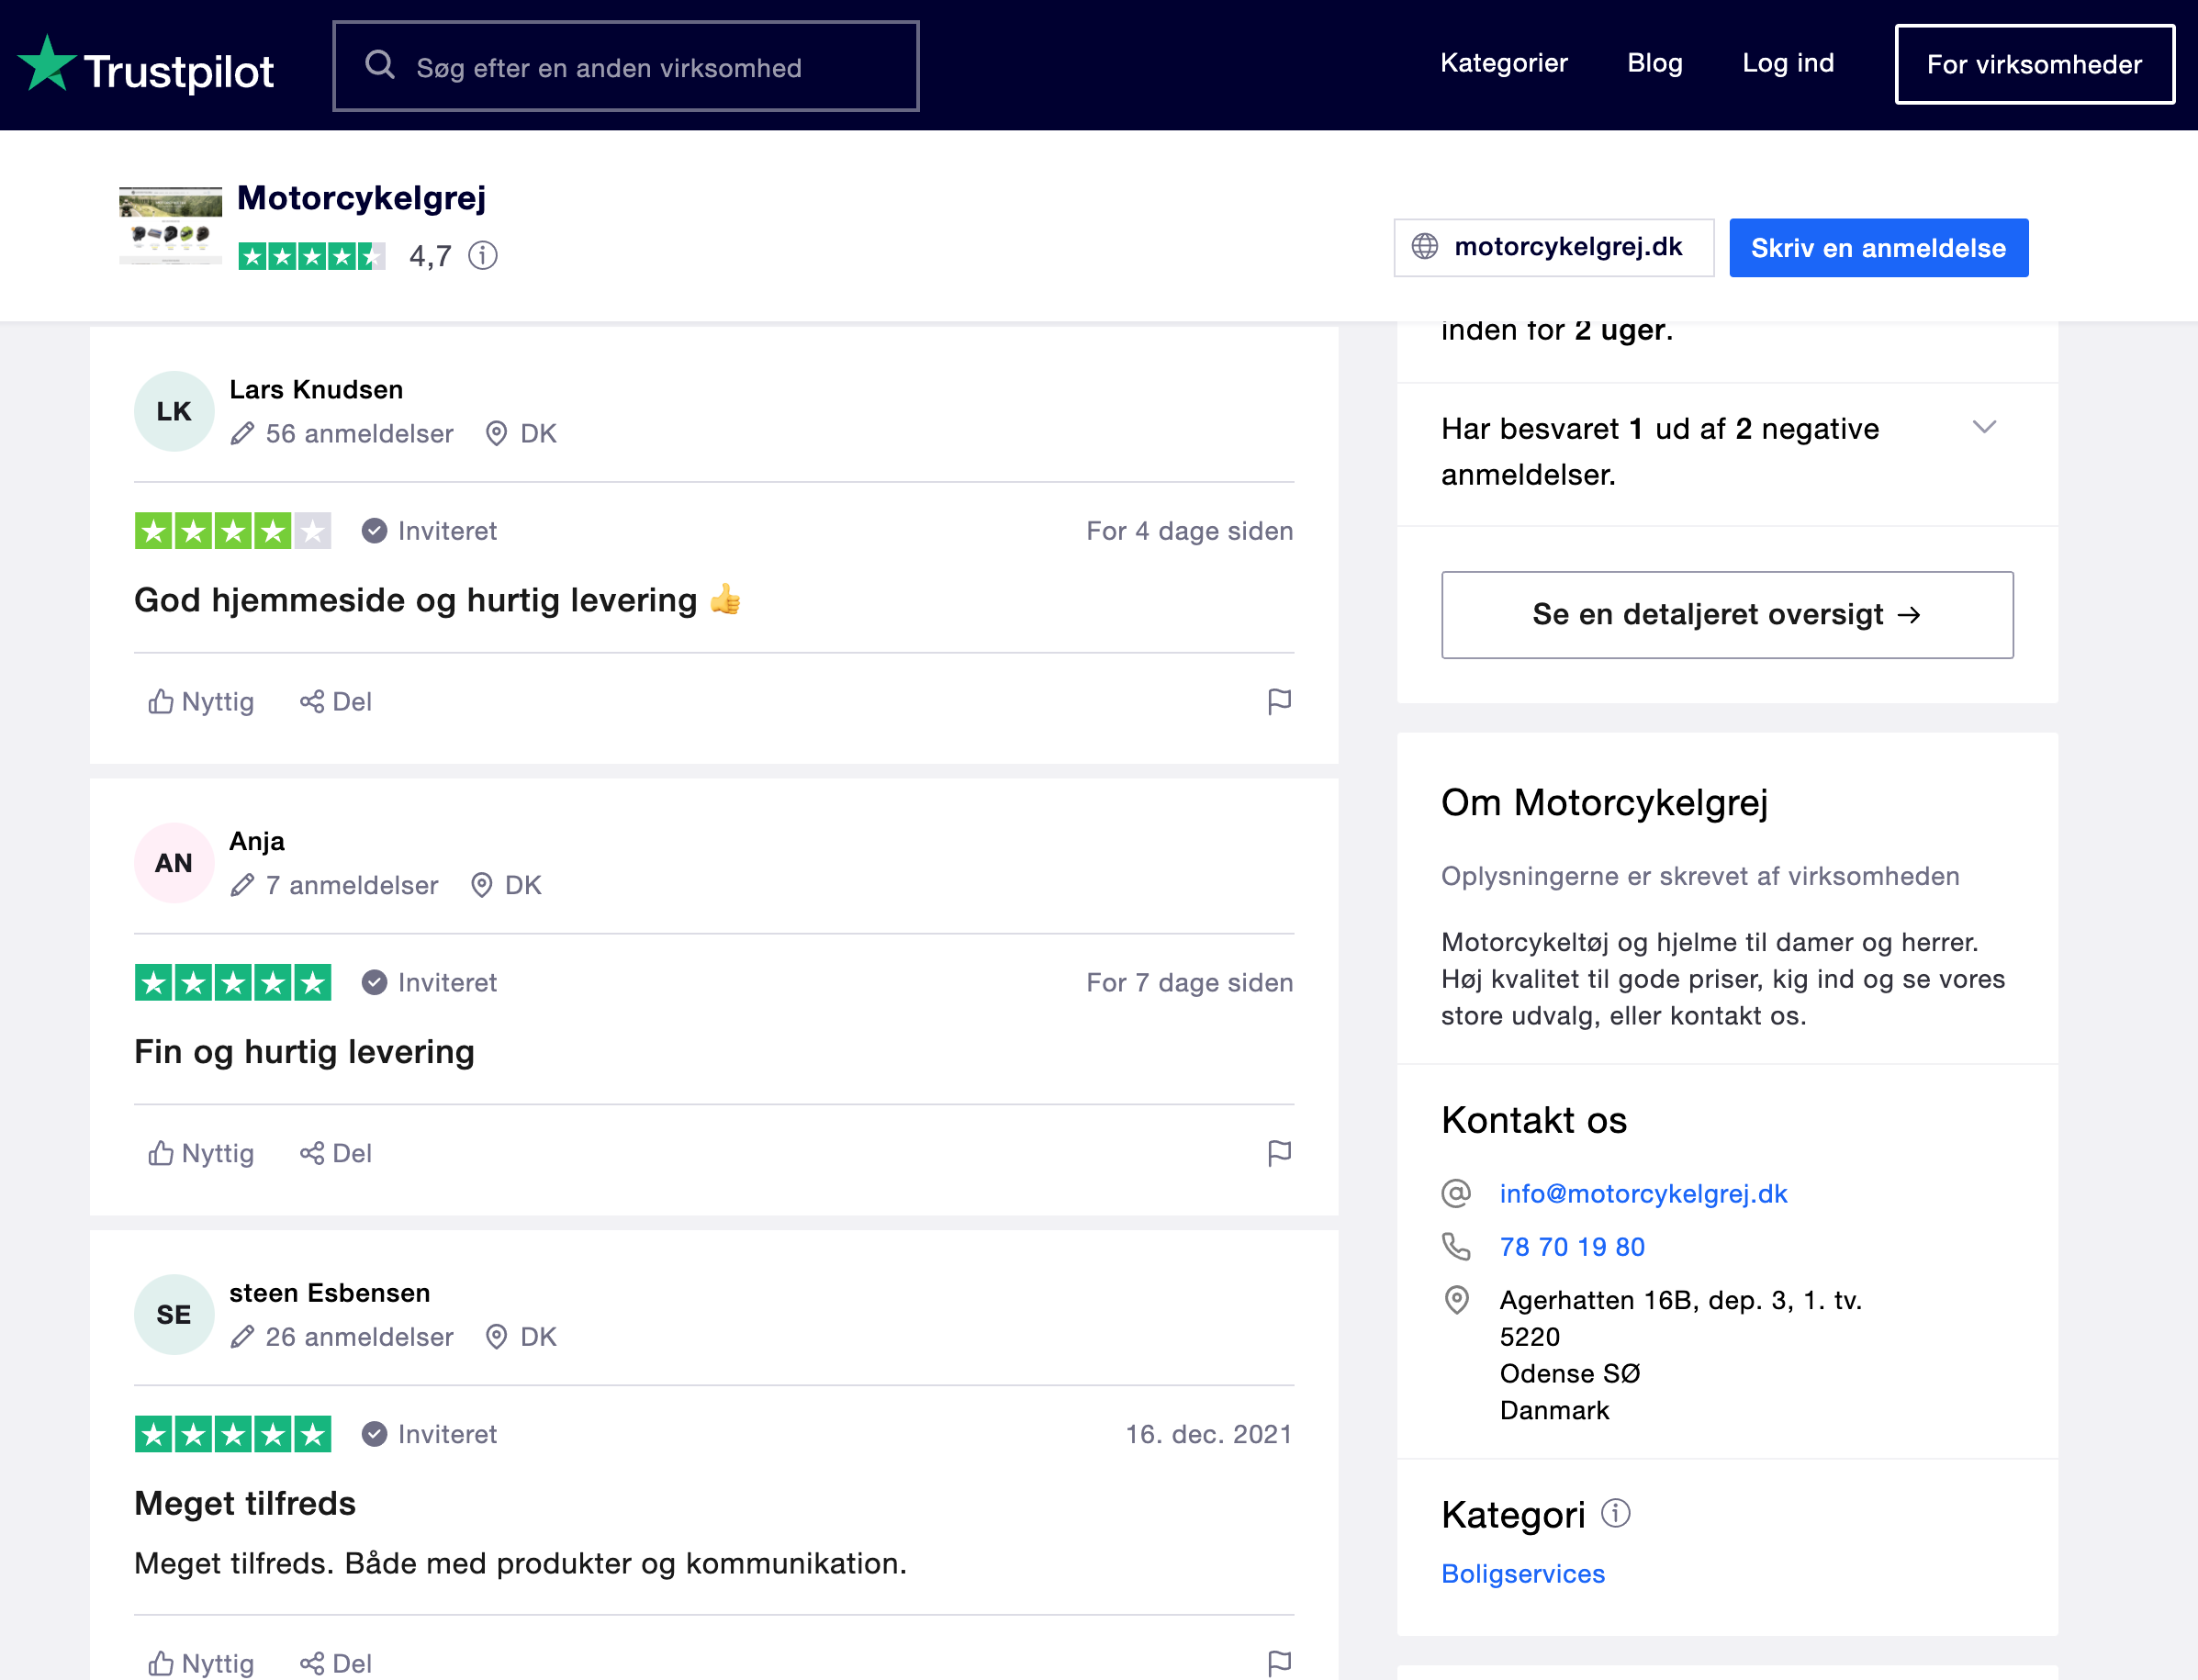Share Anja's review with Del

(336, 1153)
